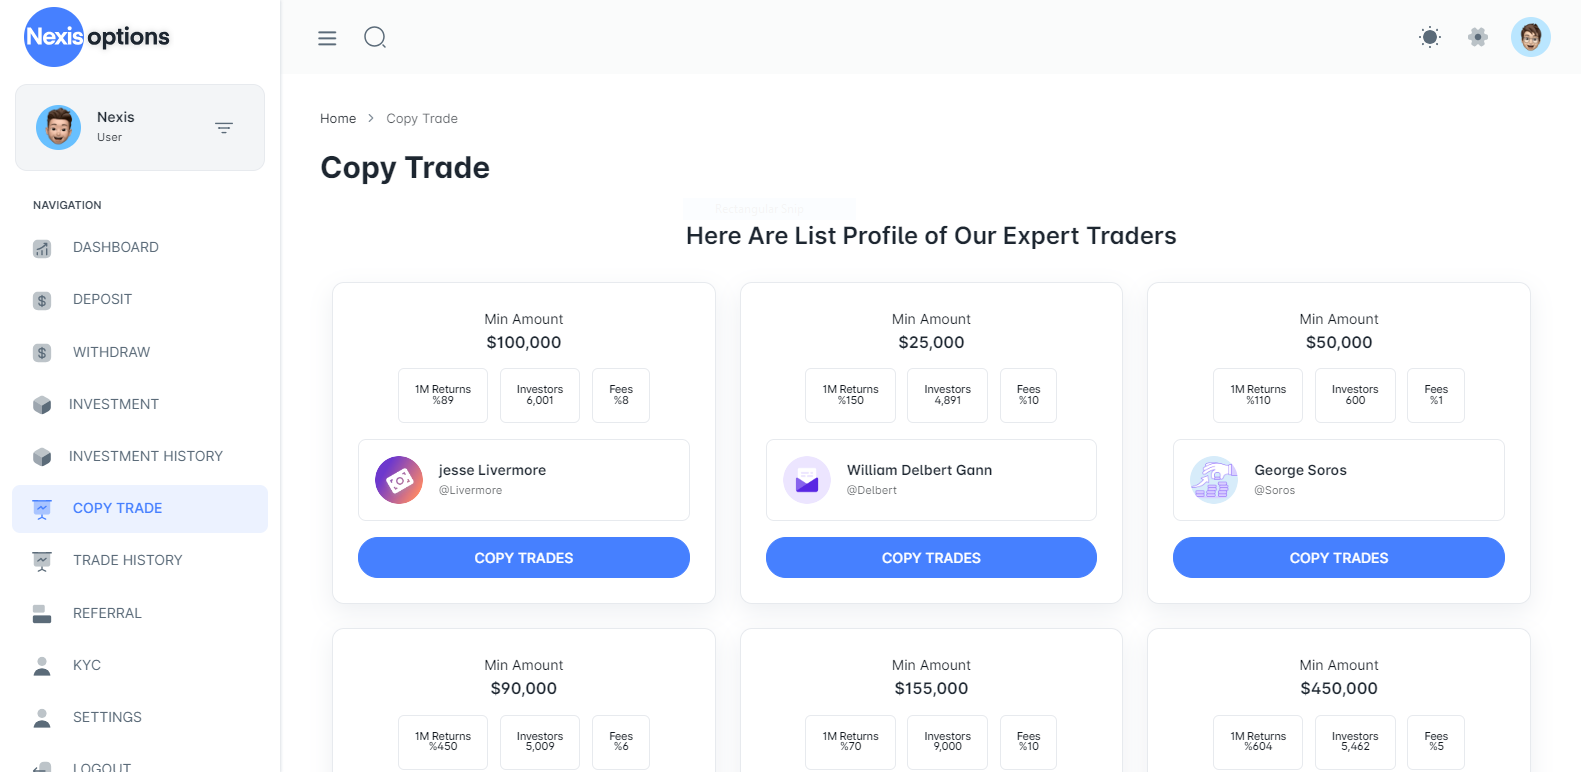Open the settings gear icon in header

[x=1478, y=38]
